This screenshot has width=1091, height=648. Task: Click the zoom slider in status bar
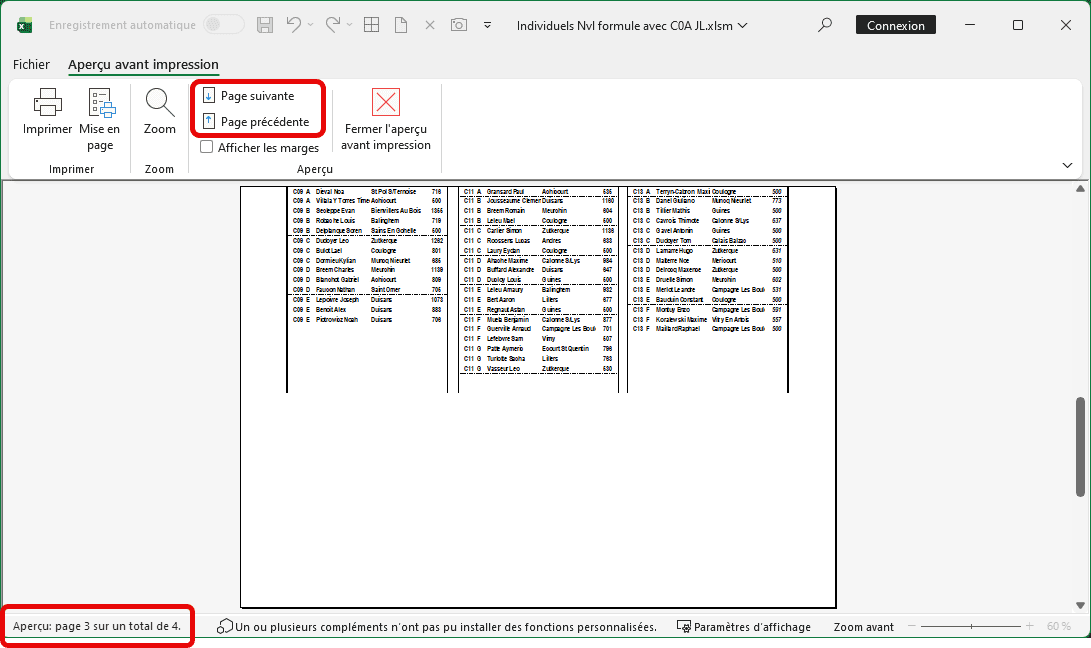[968, 627]
